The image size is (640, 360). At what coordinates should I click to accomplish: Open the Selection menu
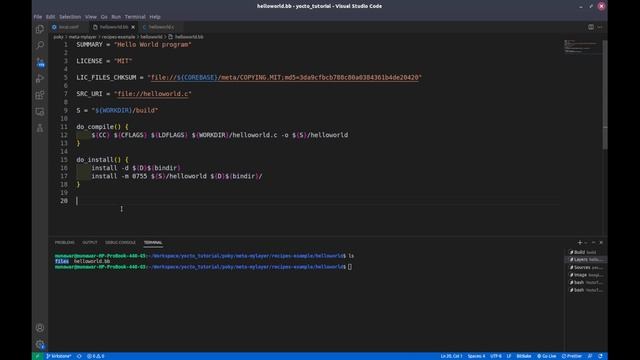[x=70, y=17]
